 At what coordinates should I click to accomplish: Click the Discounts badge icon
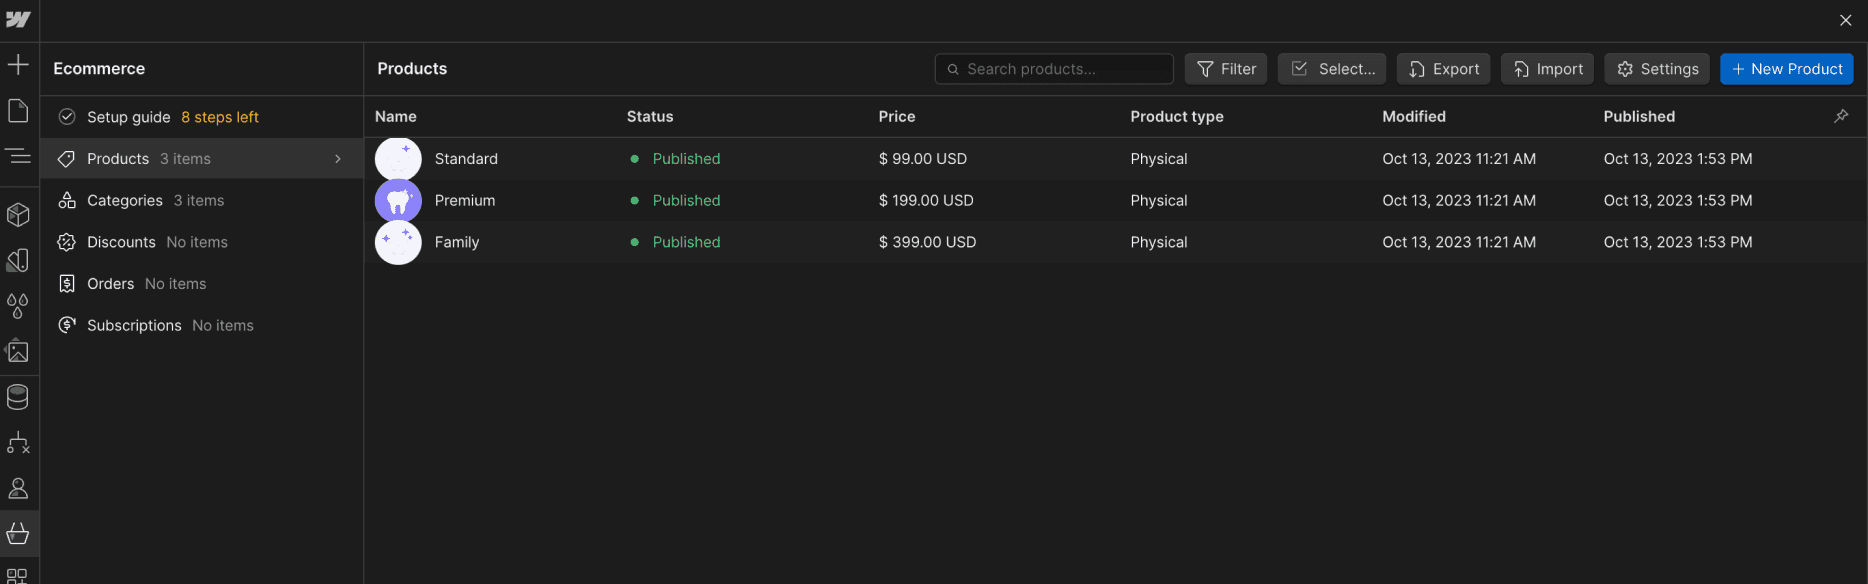(x=67, y=242)
